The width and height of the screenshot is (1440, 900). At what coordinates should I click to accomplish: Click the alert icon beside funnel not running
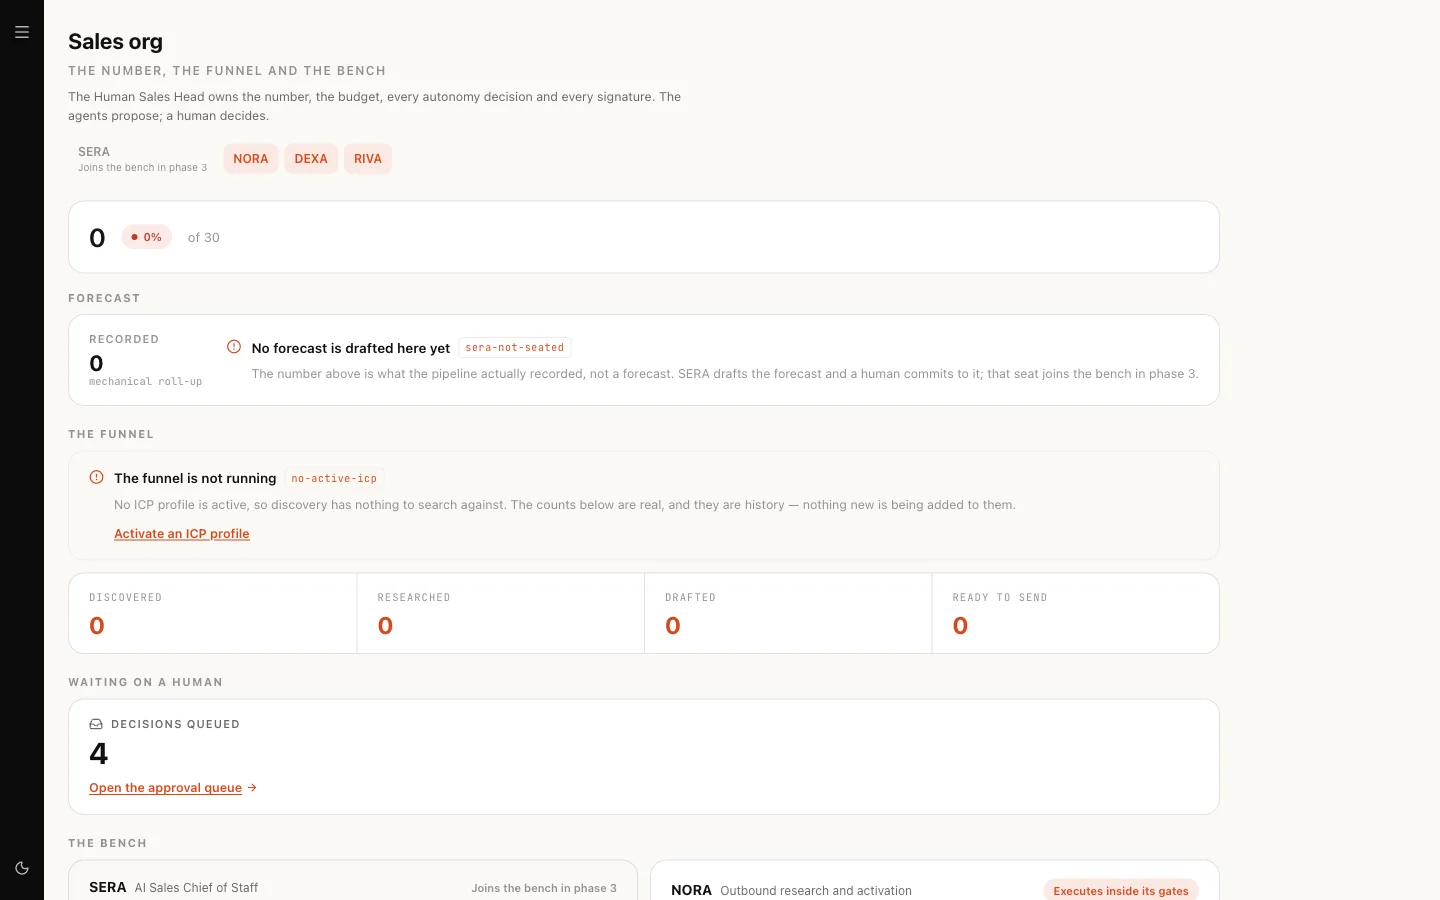97,477
